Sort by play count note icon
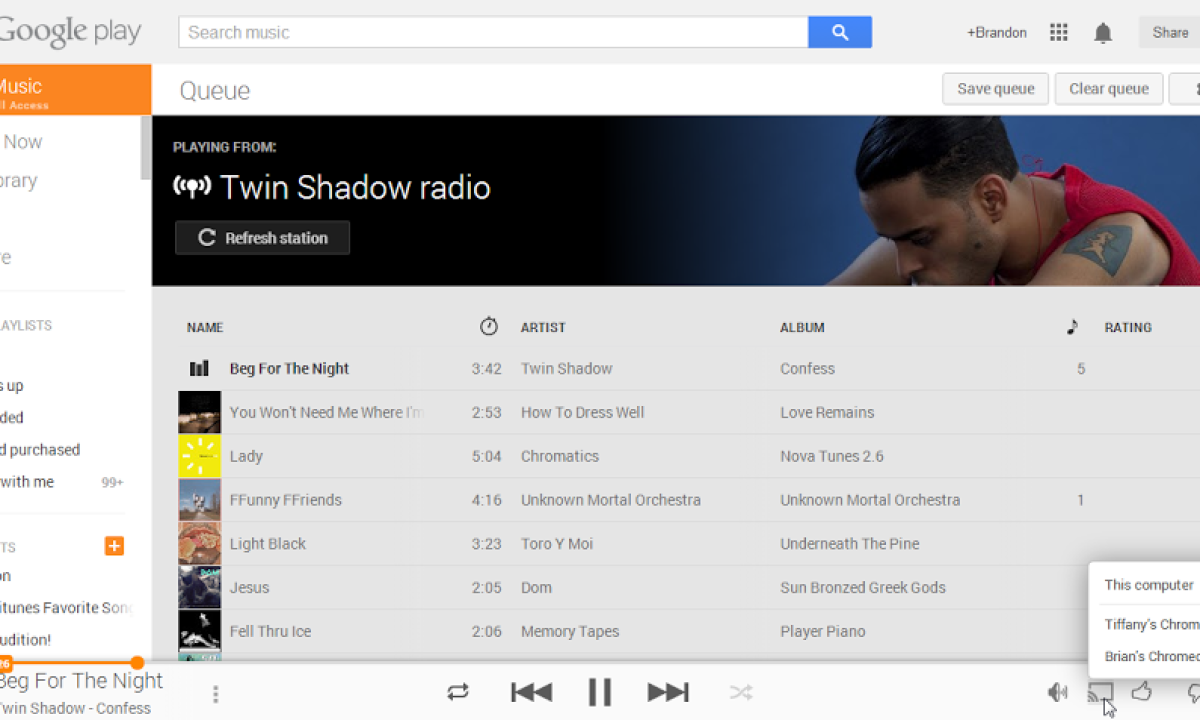Viewport: 1200px width, 720px height. tap(1073, 326)
